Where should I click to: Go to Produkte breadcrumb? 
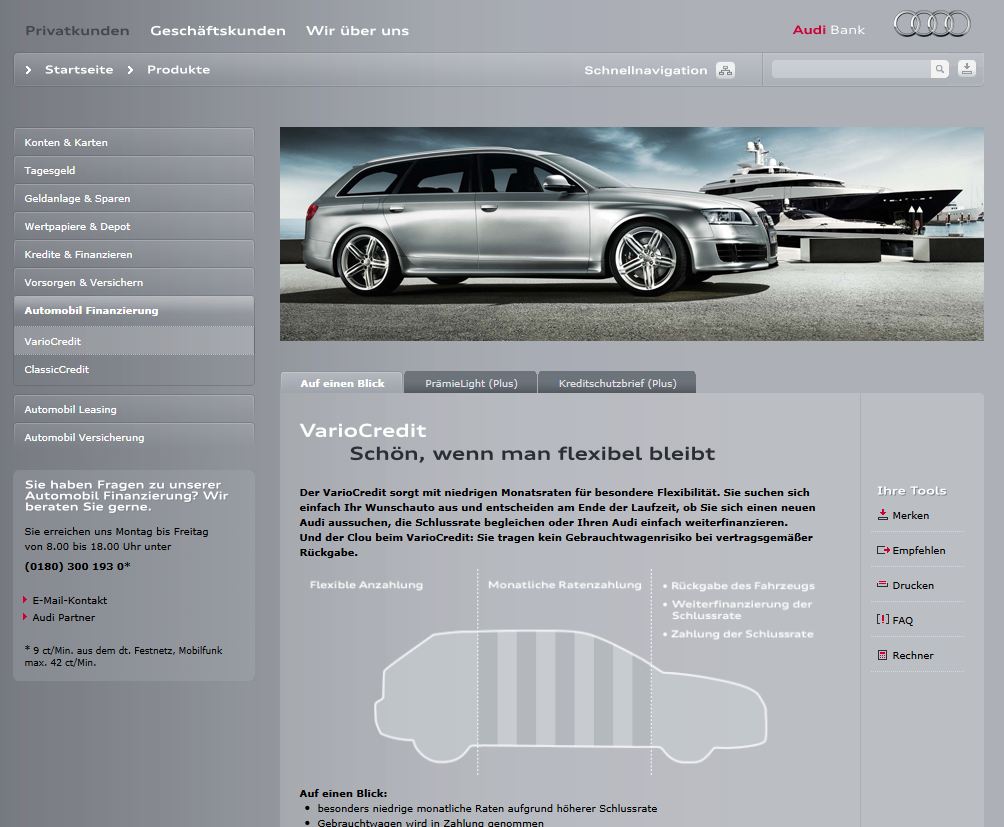[x=178, y=70]
